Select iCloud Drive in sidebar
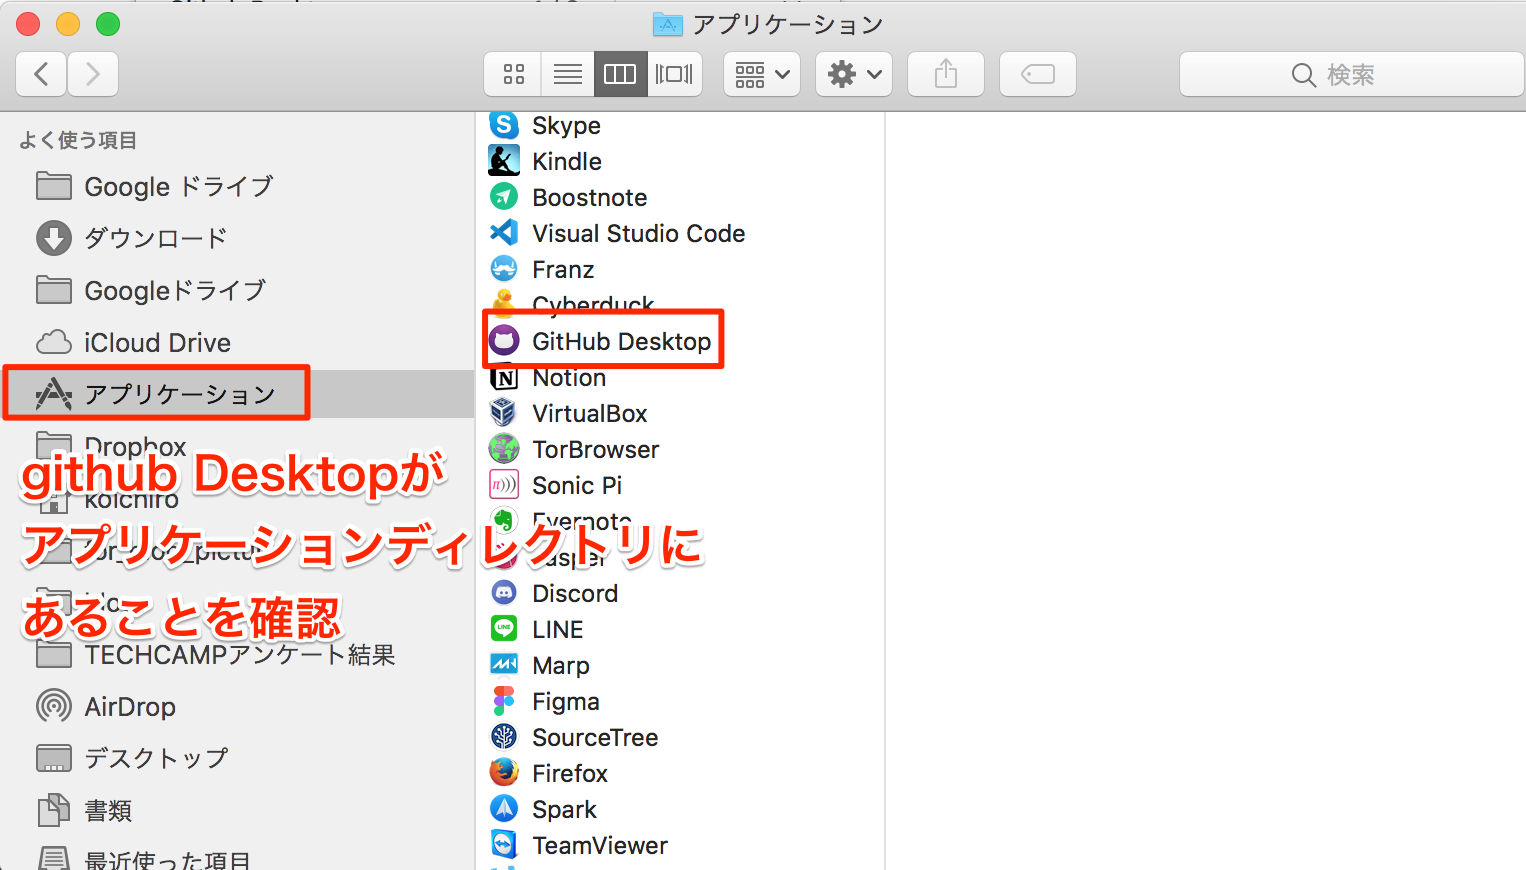The height and width of the screenshot is (870, 1526). tap(157, 343)
